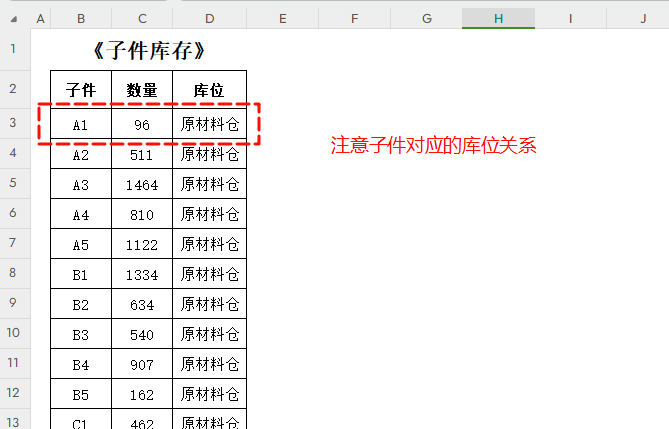This screenshot has width=669, height=429.
Task: Select cell containing A4
Action: coord(81,213)
